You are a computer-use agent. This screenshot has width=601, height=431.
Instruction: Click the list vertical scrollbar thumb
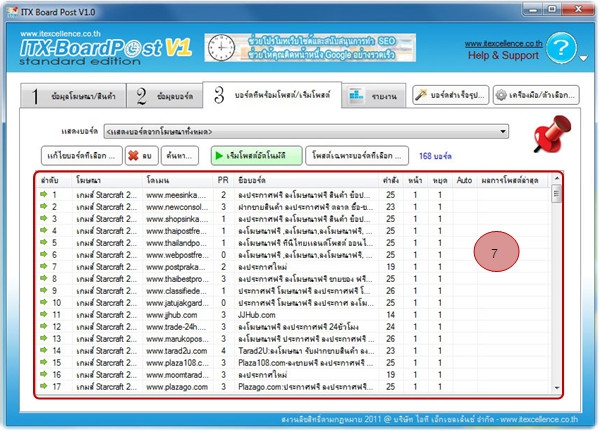click(557, 193)
